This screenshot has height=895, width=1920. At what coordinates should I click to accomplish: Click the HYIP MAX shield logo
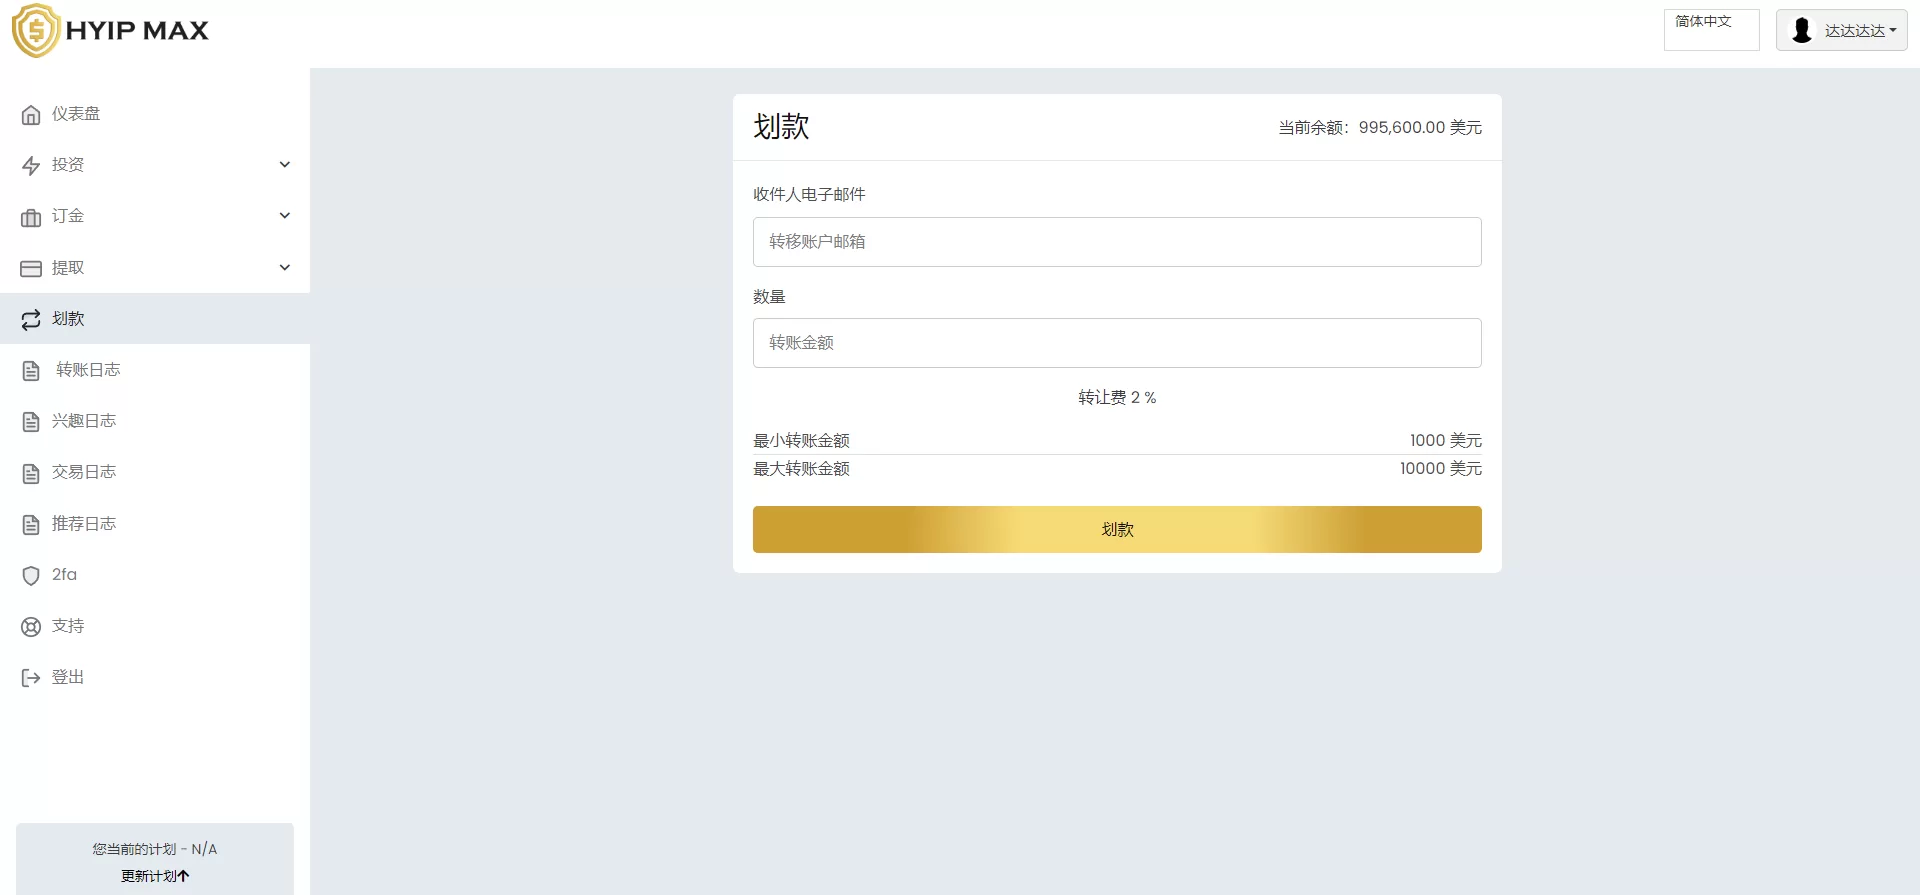(x=36, y=31)
